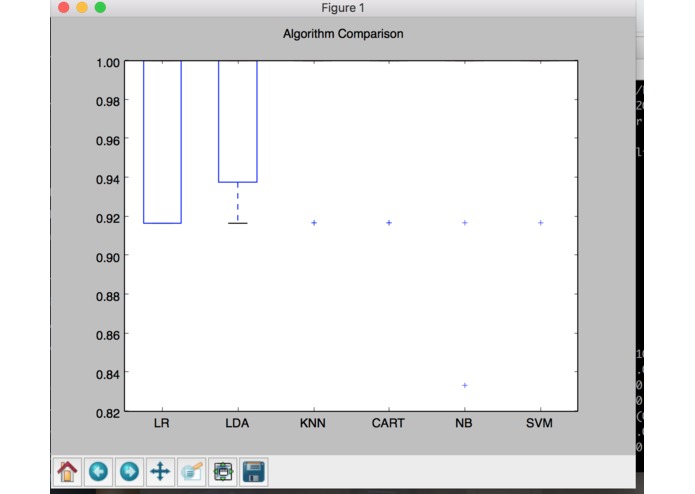Click the 0.84 y-axis tick label
Viewport: 695px width, 494px height.
[x=108, y=375]
